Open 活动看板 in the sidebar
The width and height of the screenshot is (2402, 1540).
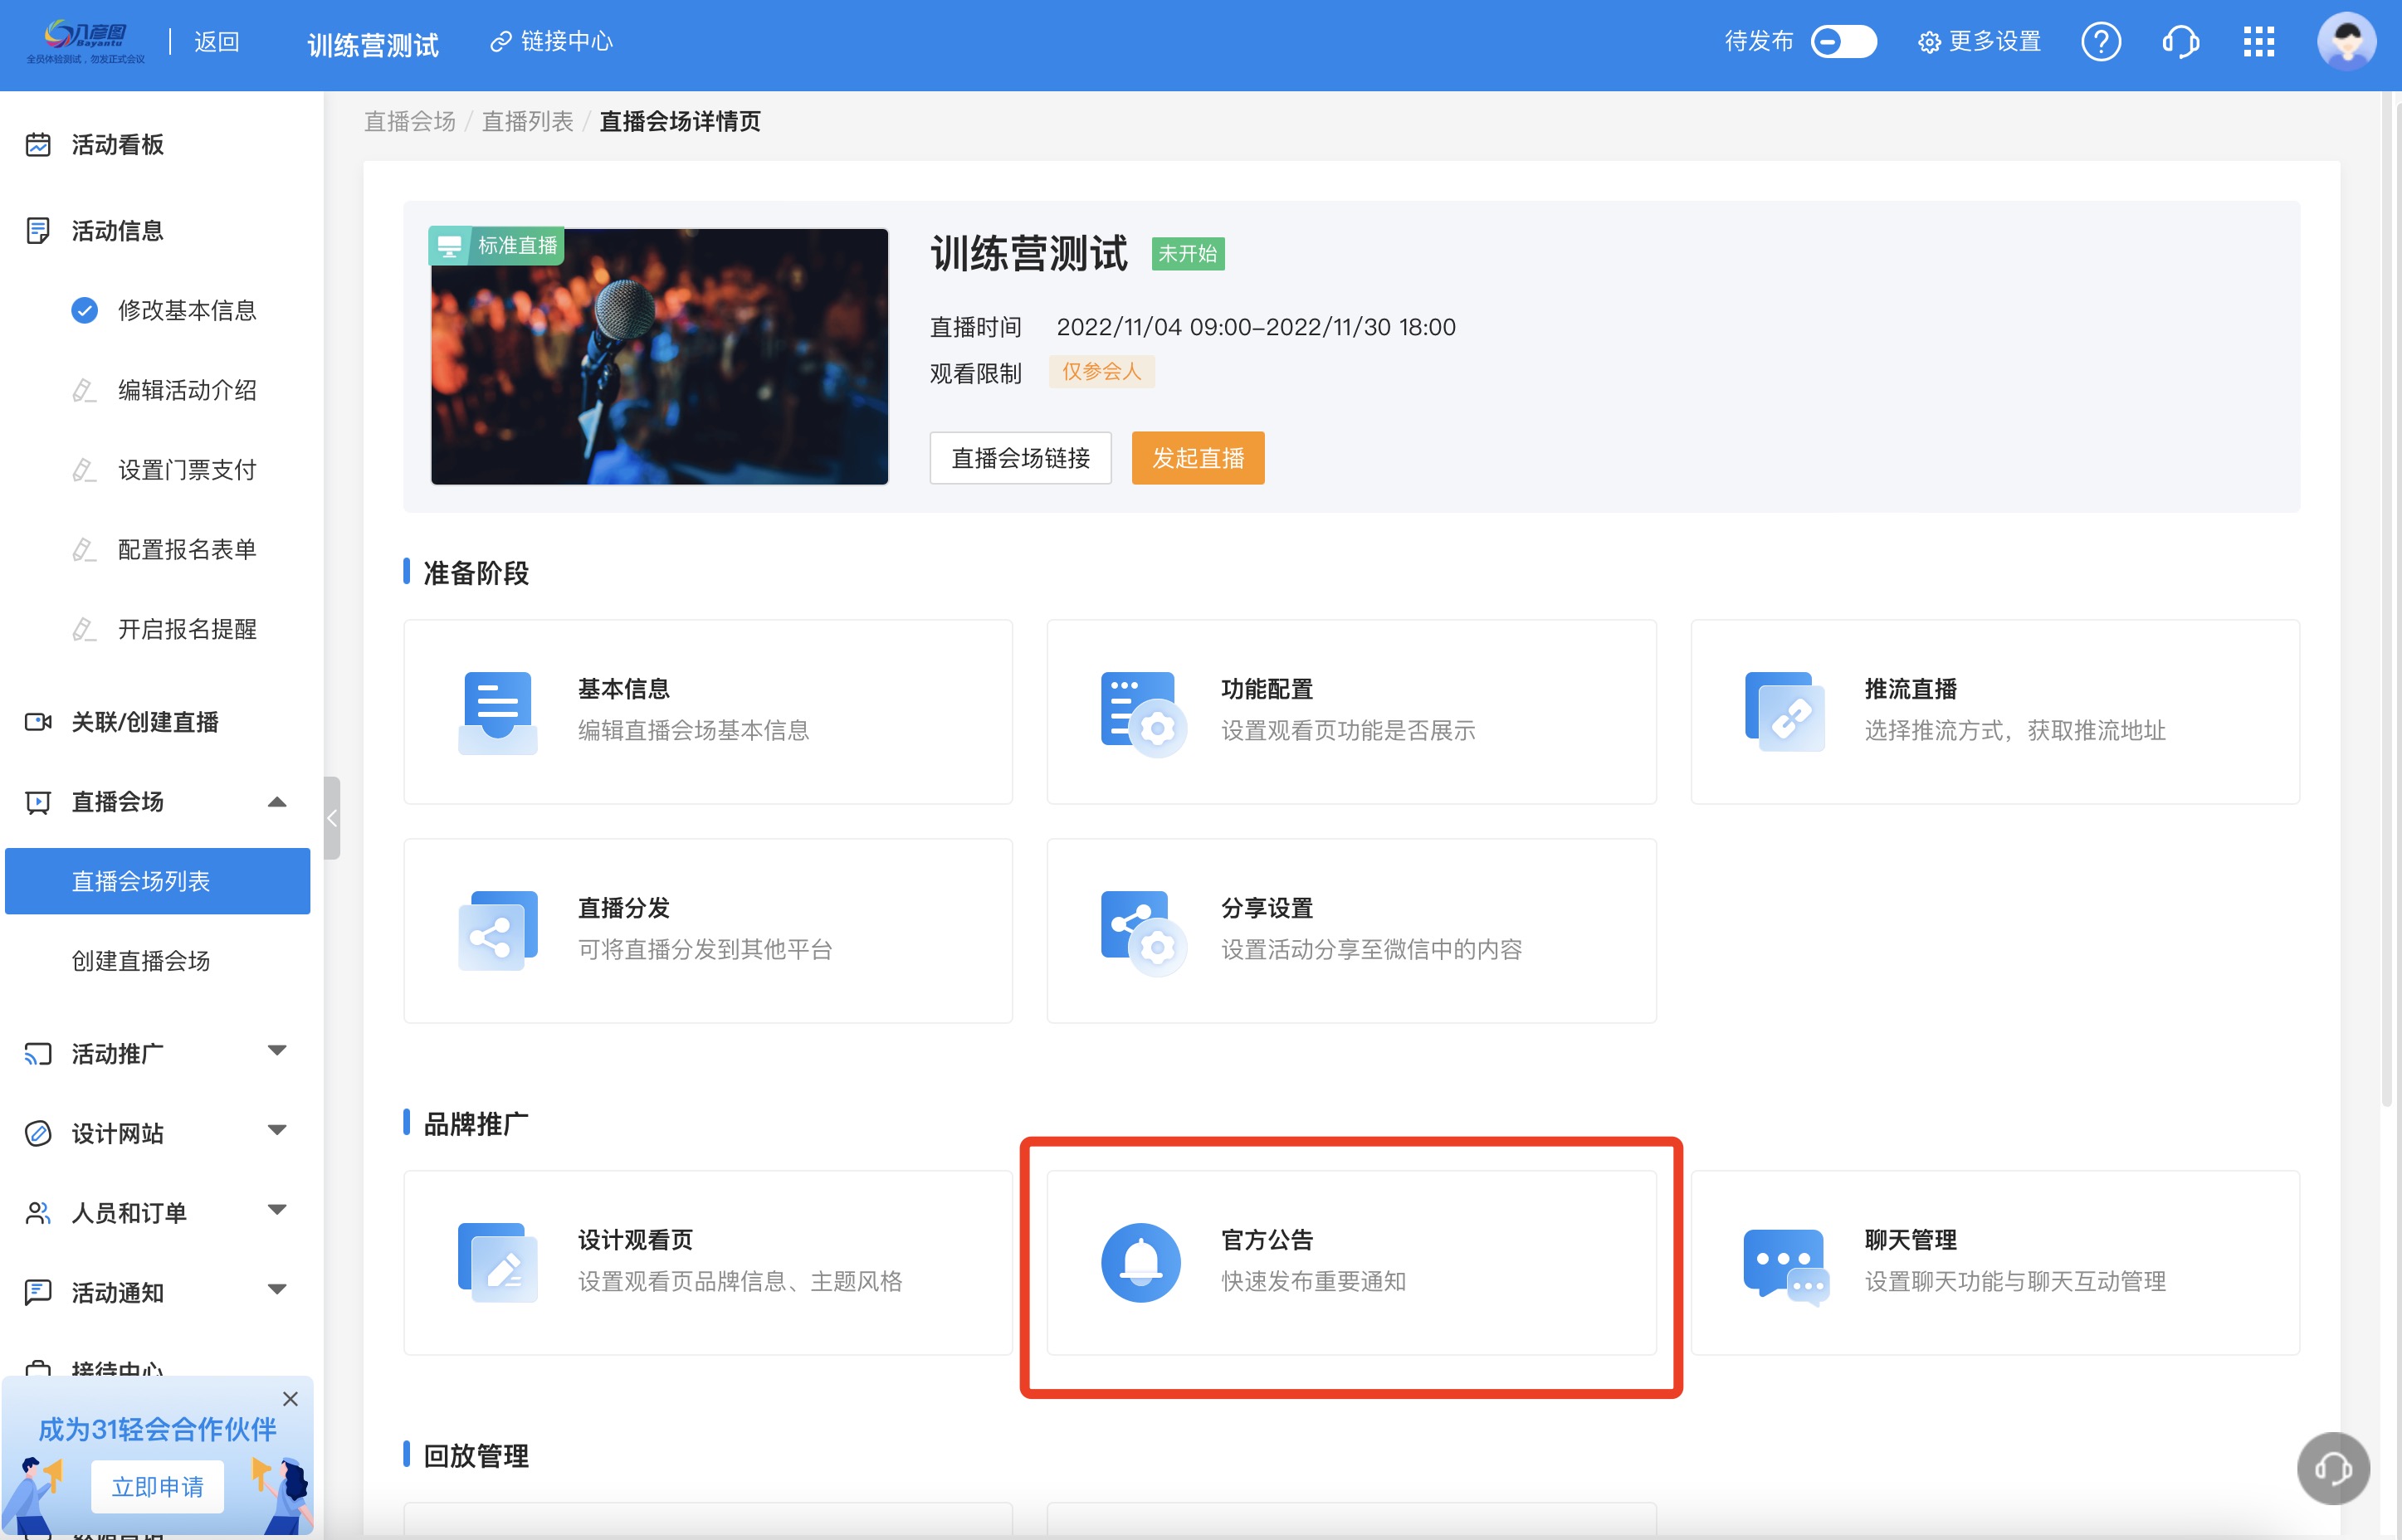[117, 145]
